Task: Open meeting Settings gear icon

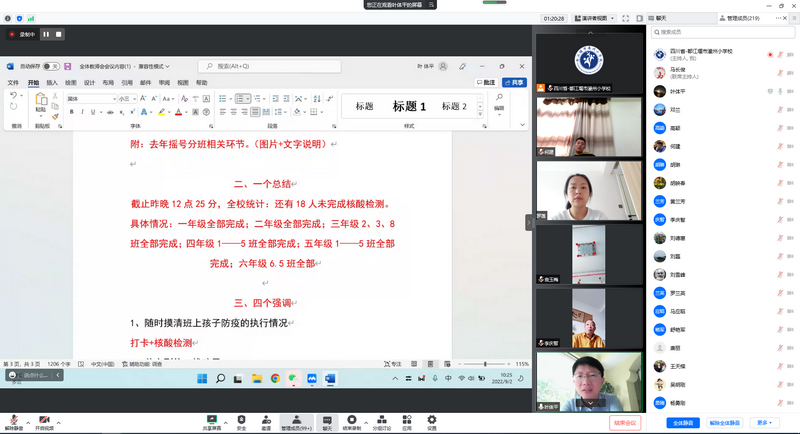Action: (x=432, y=421)
